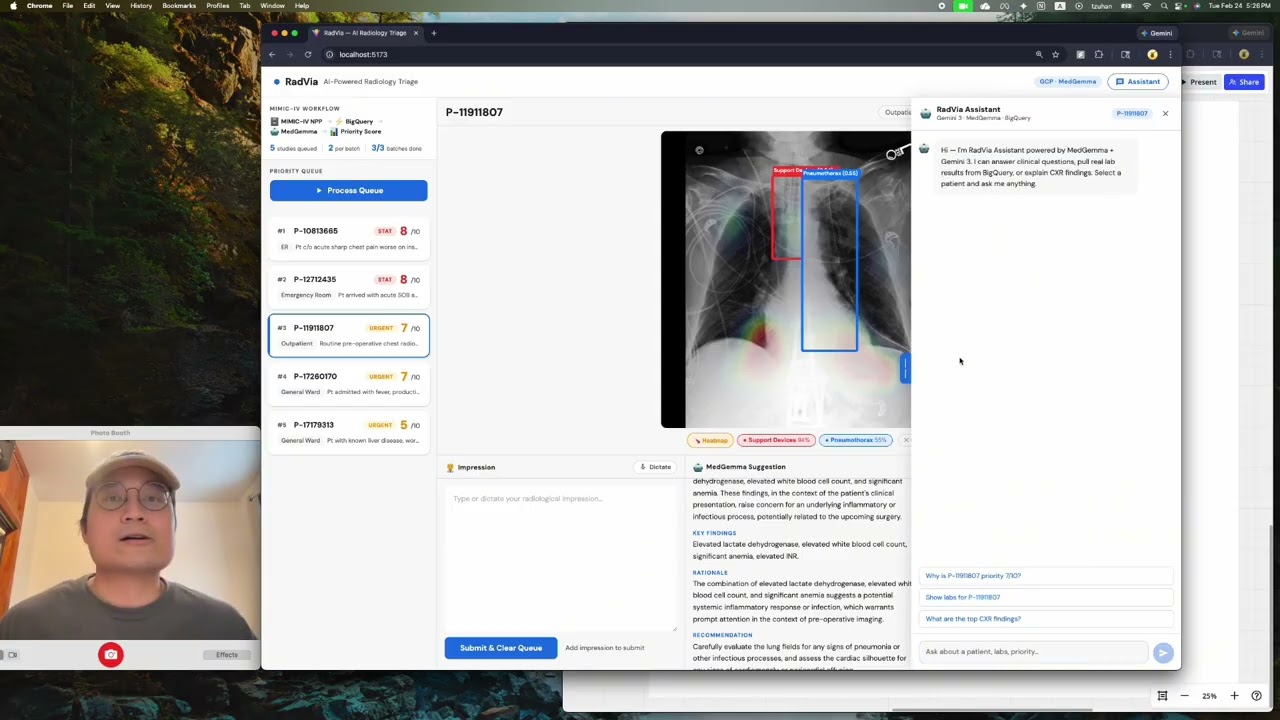Viewport: 1280px width, 720px height.
Task: Click Share button in background window
Action: [x=1244, y=82]
